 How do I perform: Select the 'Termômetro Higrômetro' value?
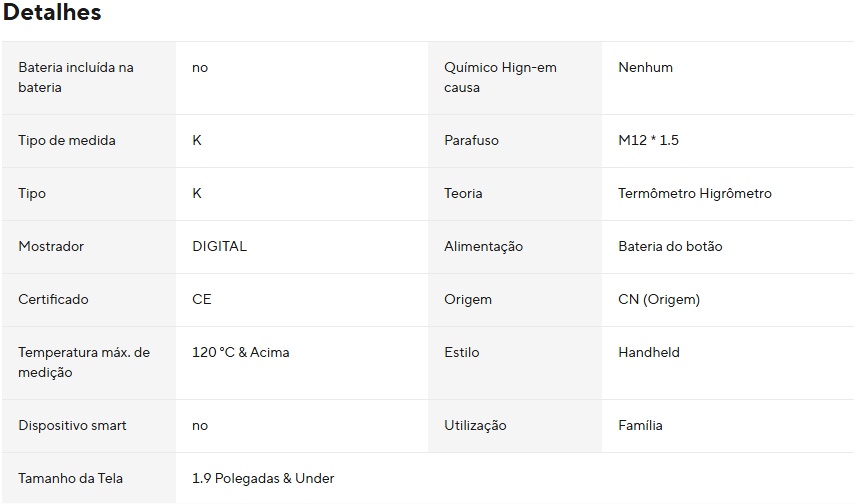click(695, 193)
